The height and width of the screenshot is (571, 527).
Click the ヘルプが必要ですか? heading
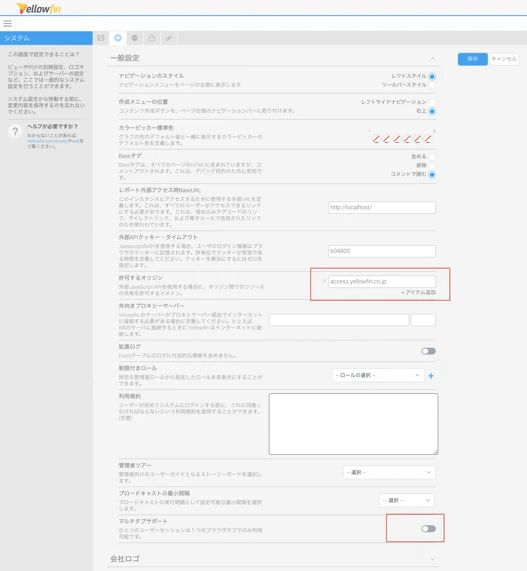[52, 126]
